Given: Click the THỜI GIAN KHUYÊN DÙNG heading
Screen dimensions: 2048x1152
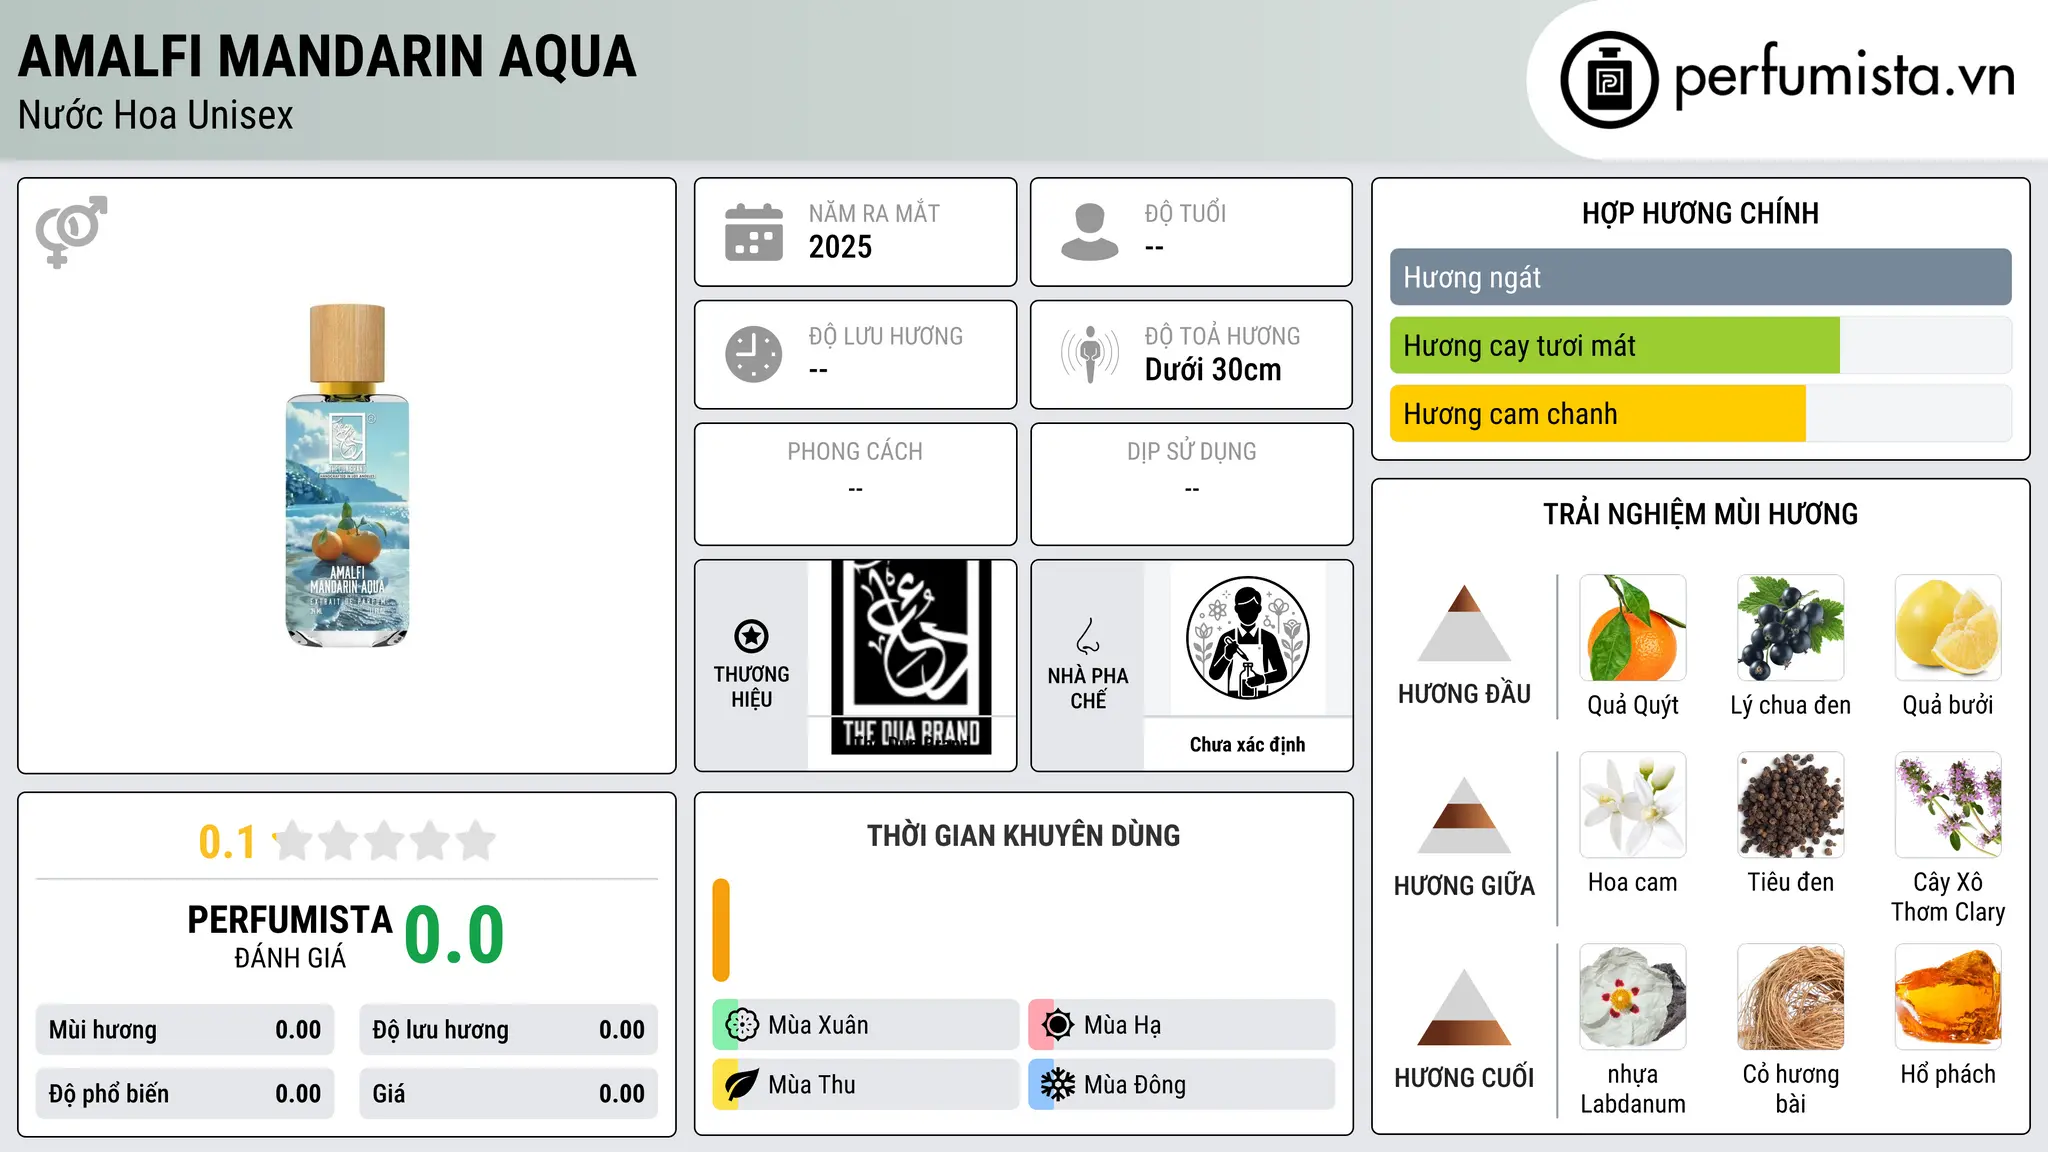Looking at the screenshot, I should pyautogui.click(x=1024, y=835).
